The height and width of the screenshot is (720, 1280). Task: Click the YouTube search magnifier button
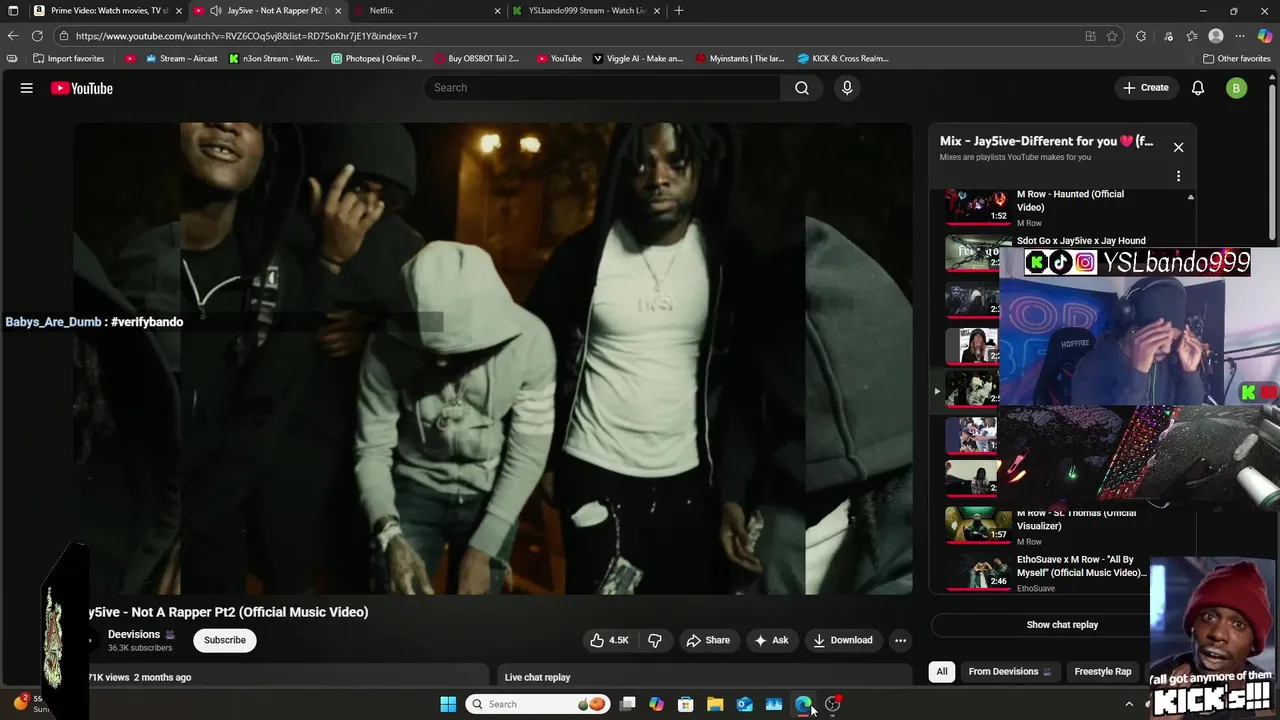(x=802, y=88)
